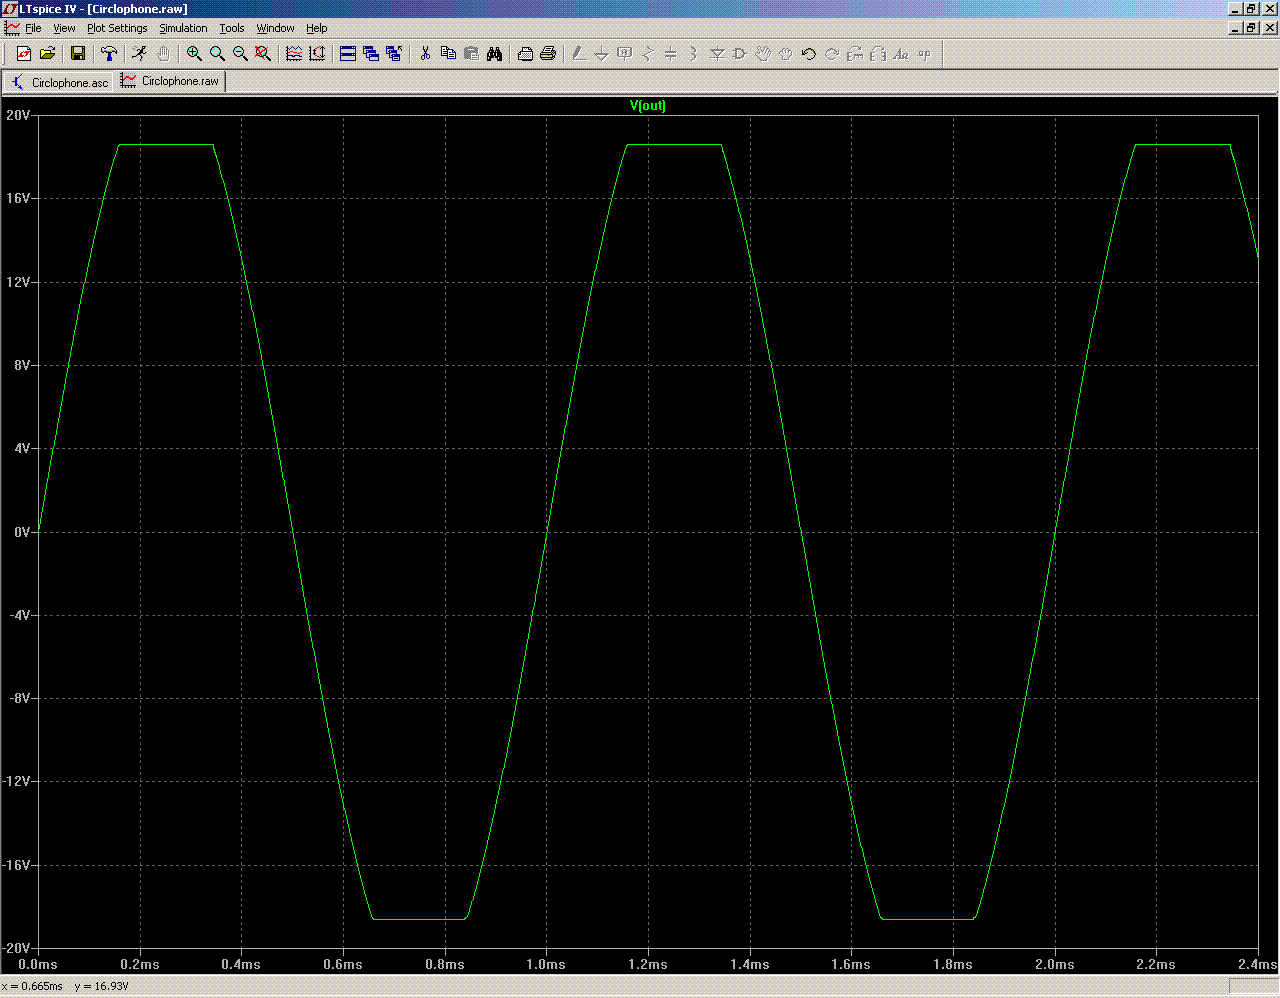
Task: Click the -20V vertical axis label
Action: (18, 948)
